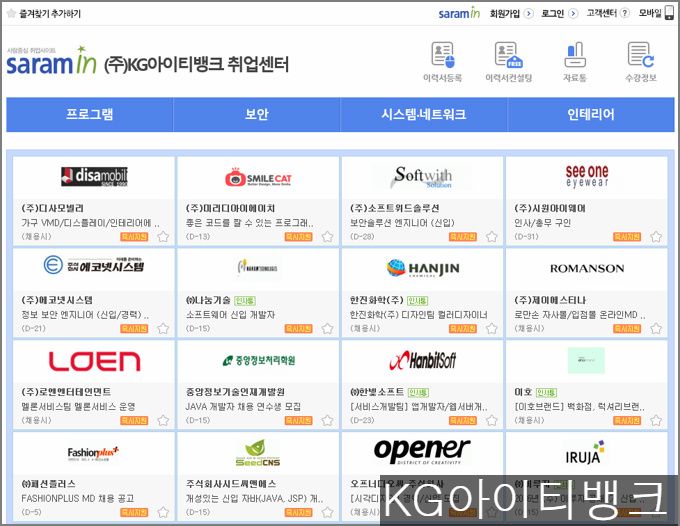Favorite the (주)미리디아이에이치 job with star

click(327, 237)
